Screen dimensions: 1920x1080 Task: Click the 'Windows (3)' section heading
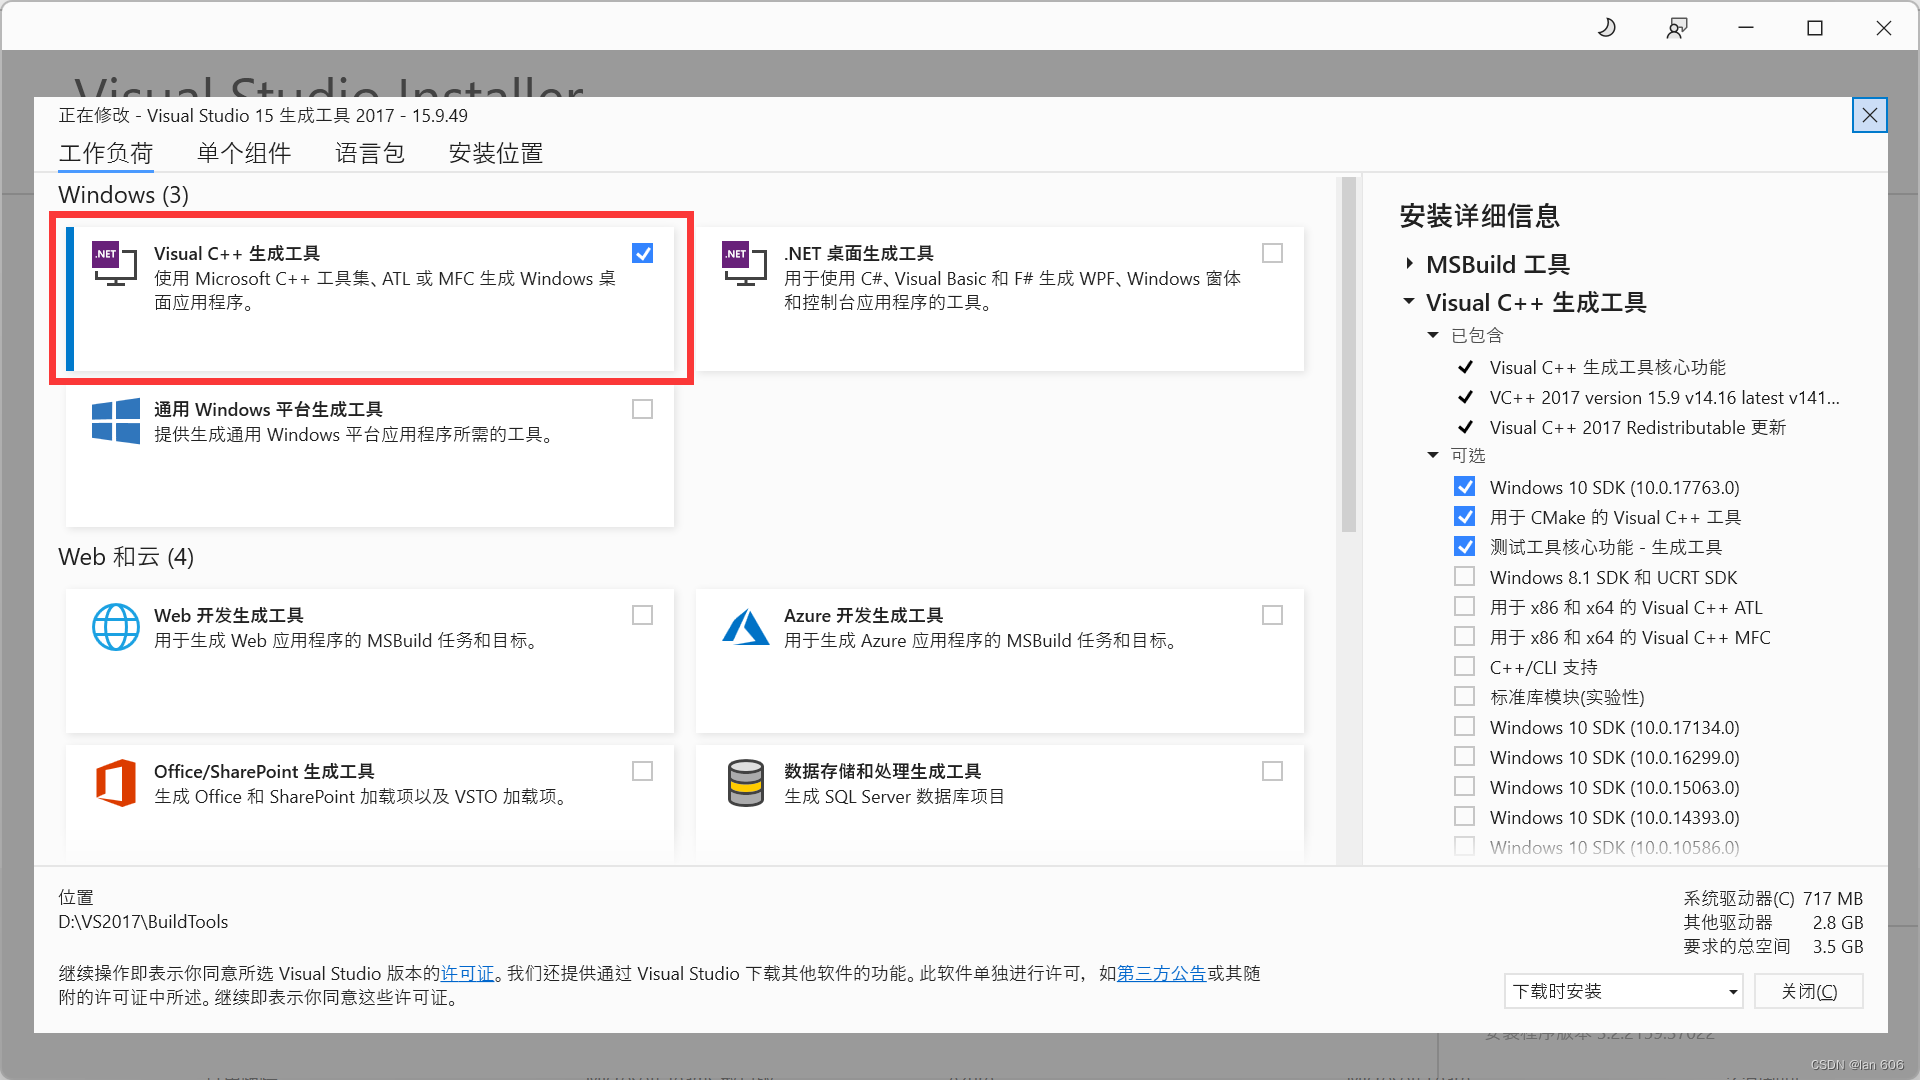[124, 194]
